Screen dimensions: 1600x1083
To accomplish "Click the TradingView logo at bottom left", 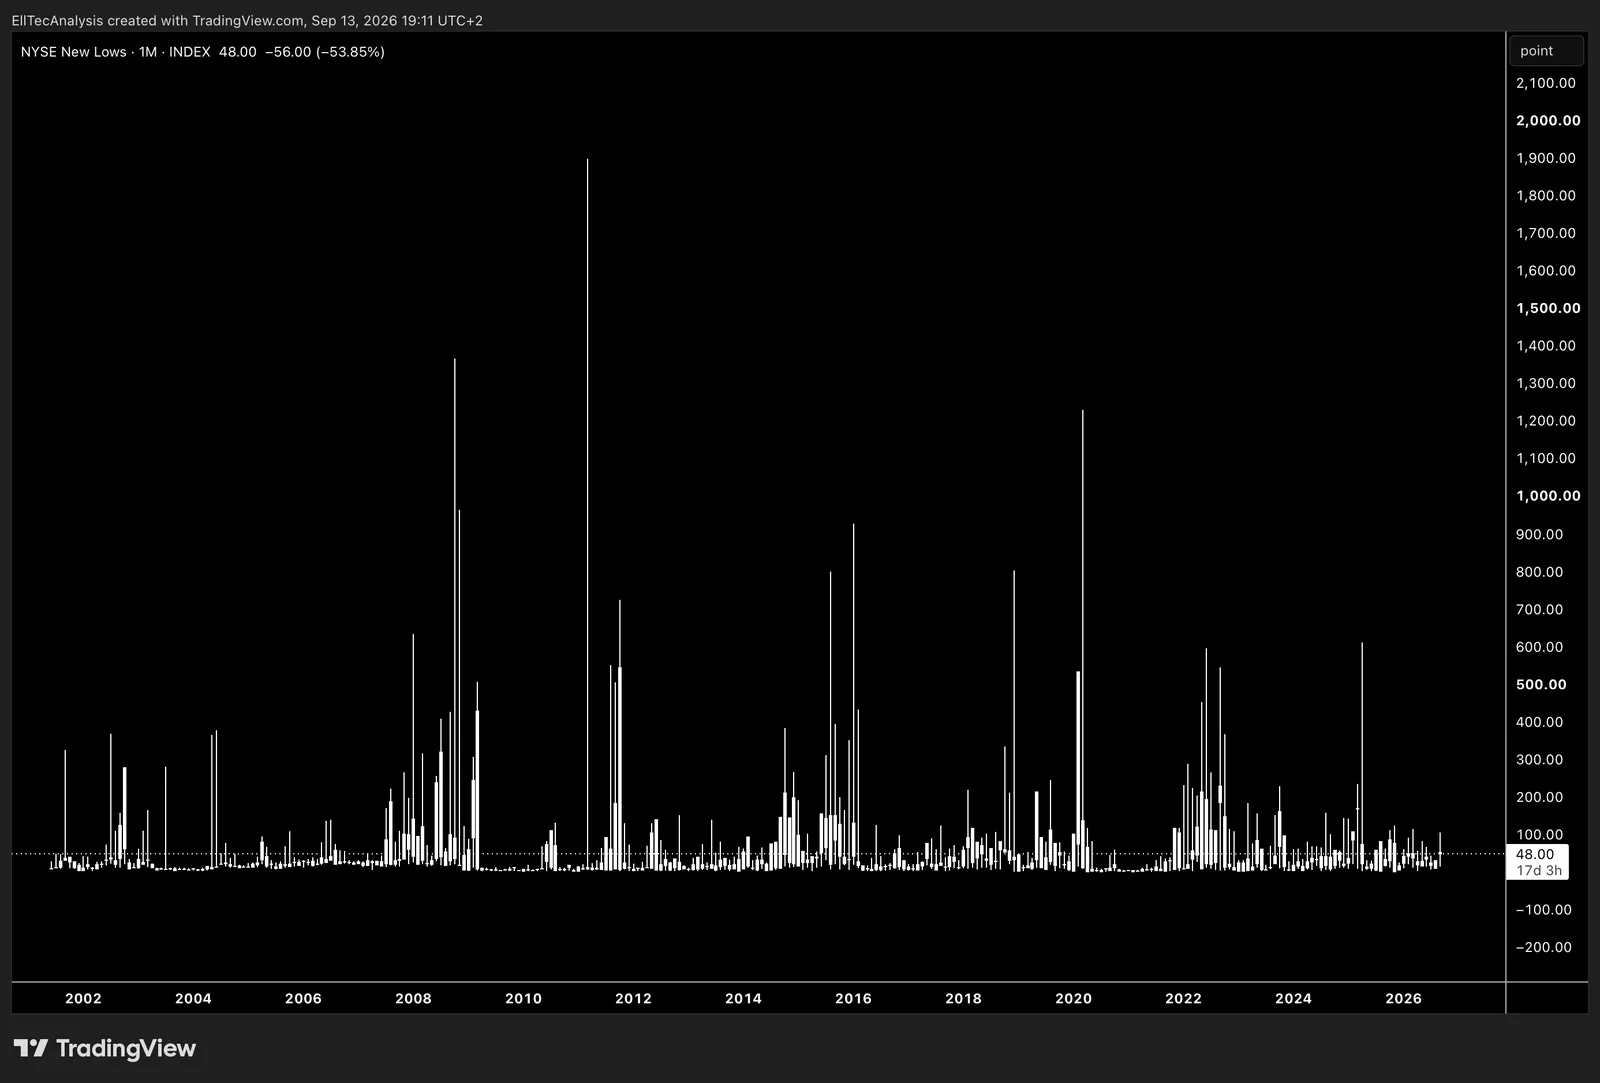I will 105,1048.
